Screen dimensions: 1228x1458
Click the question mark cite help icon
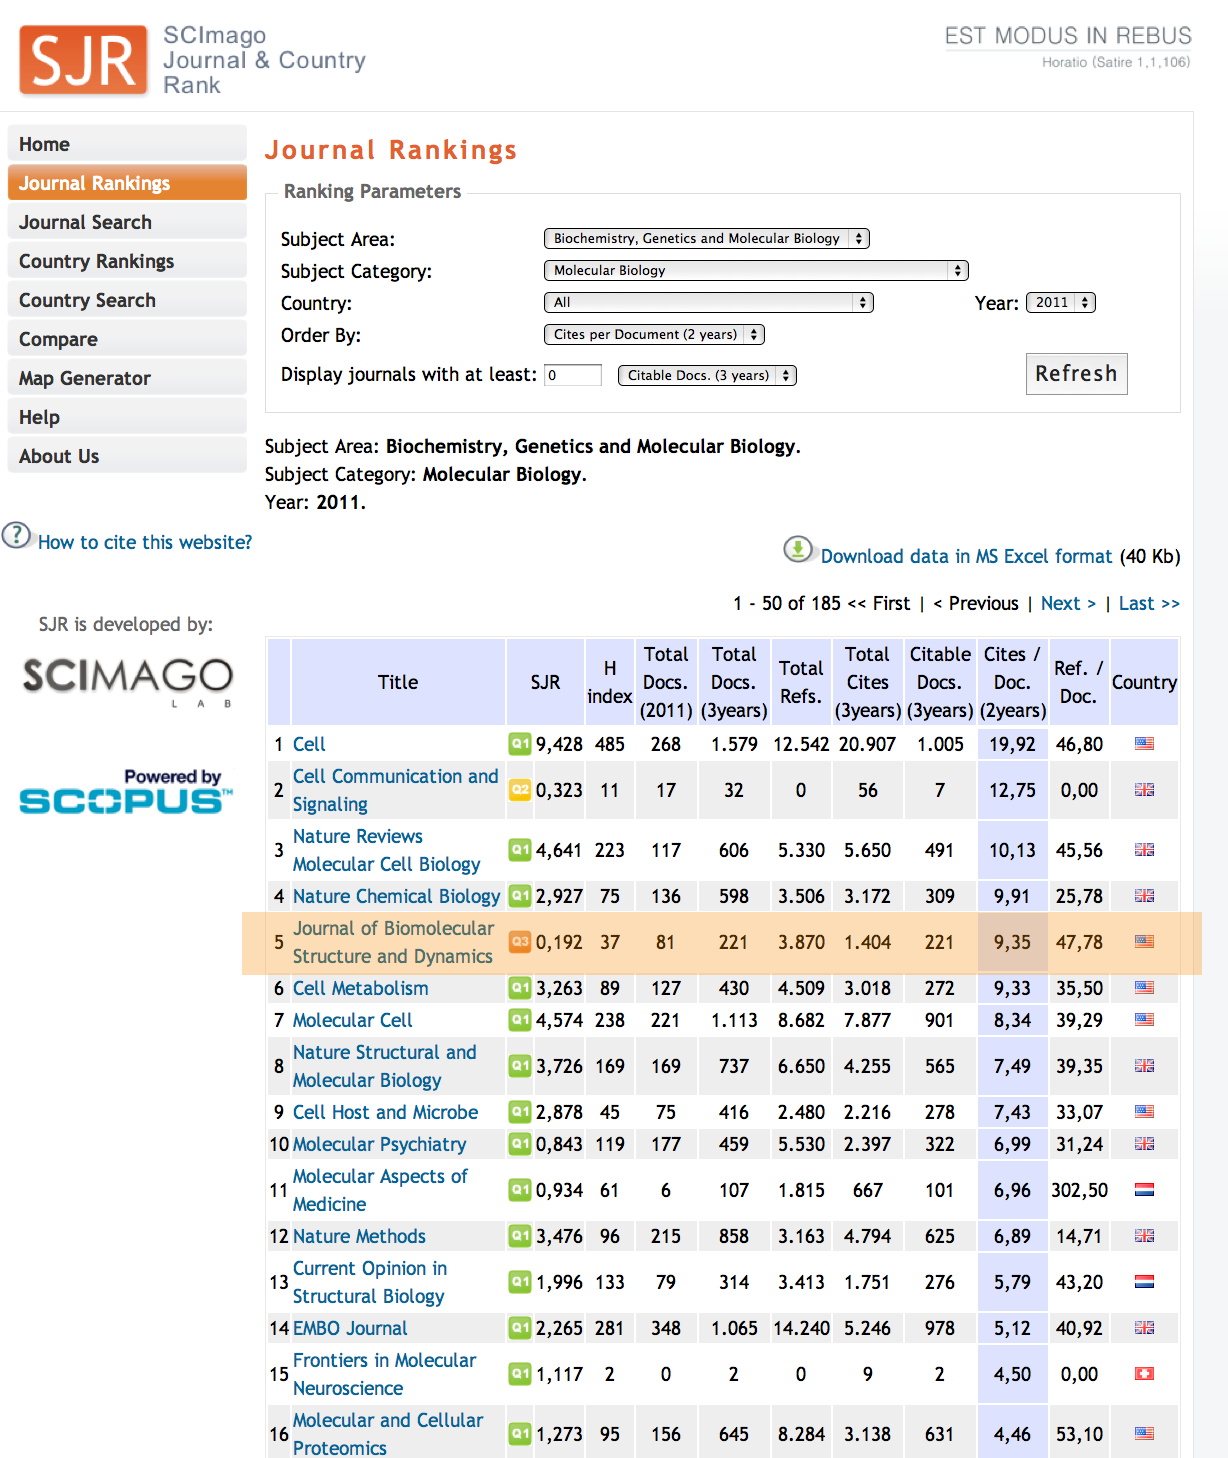tap(16, 535)
